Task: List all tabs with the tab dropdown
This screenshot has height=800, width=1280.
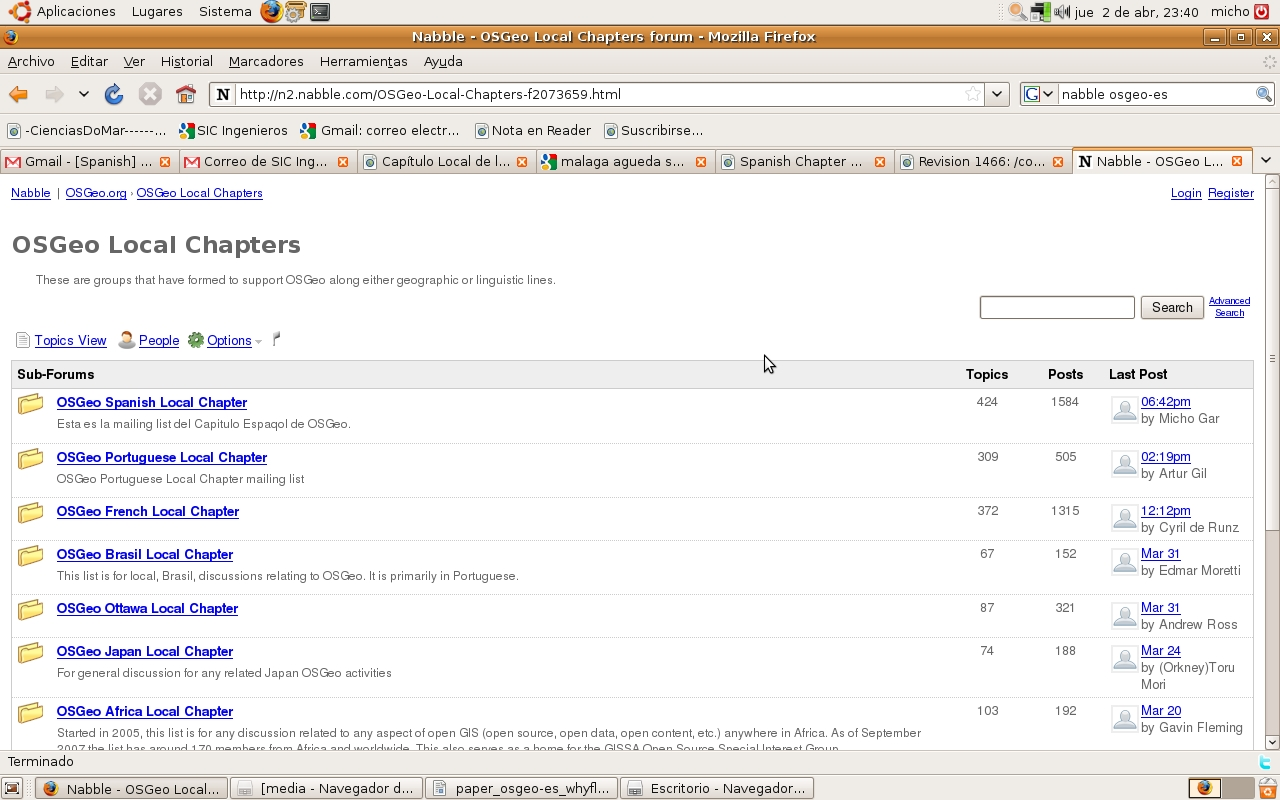Action: click(x=1265, y=161)
